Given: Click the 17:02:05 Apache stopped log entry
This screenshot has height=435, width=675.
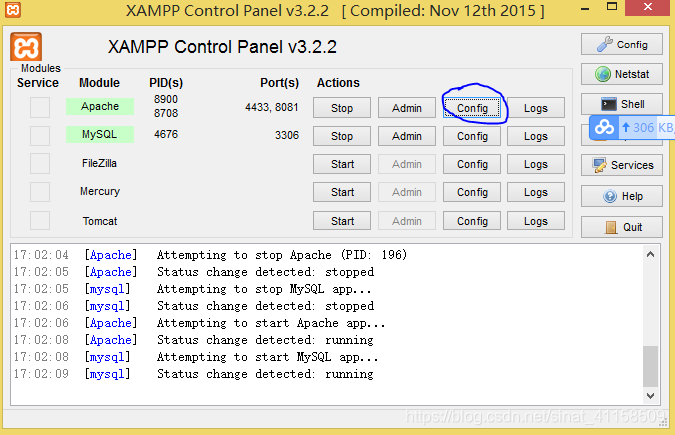Looking at the screenshot, I should pos(194,272).
